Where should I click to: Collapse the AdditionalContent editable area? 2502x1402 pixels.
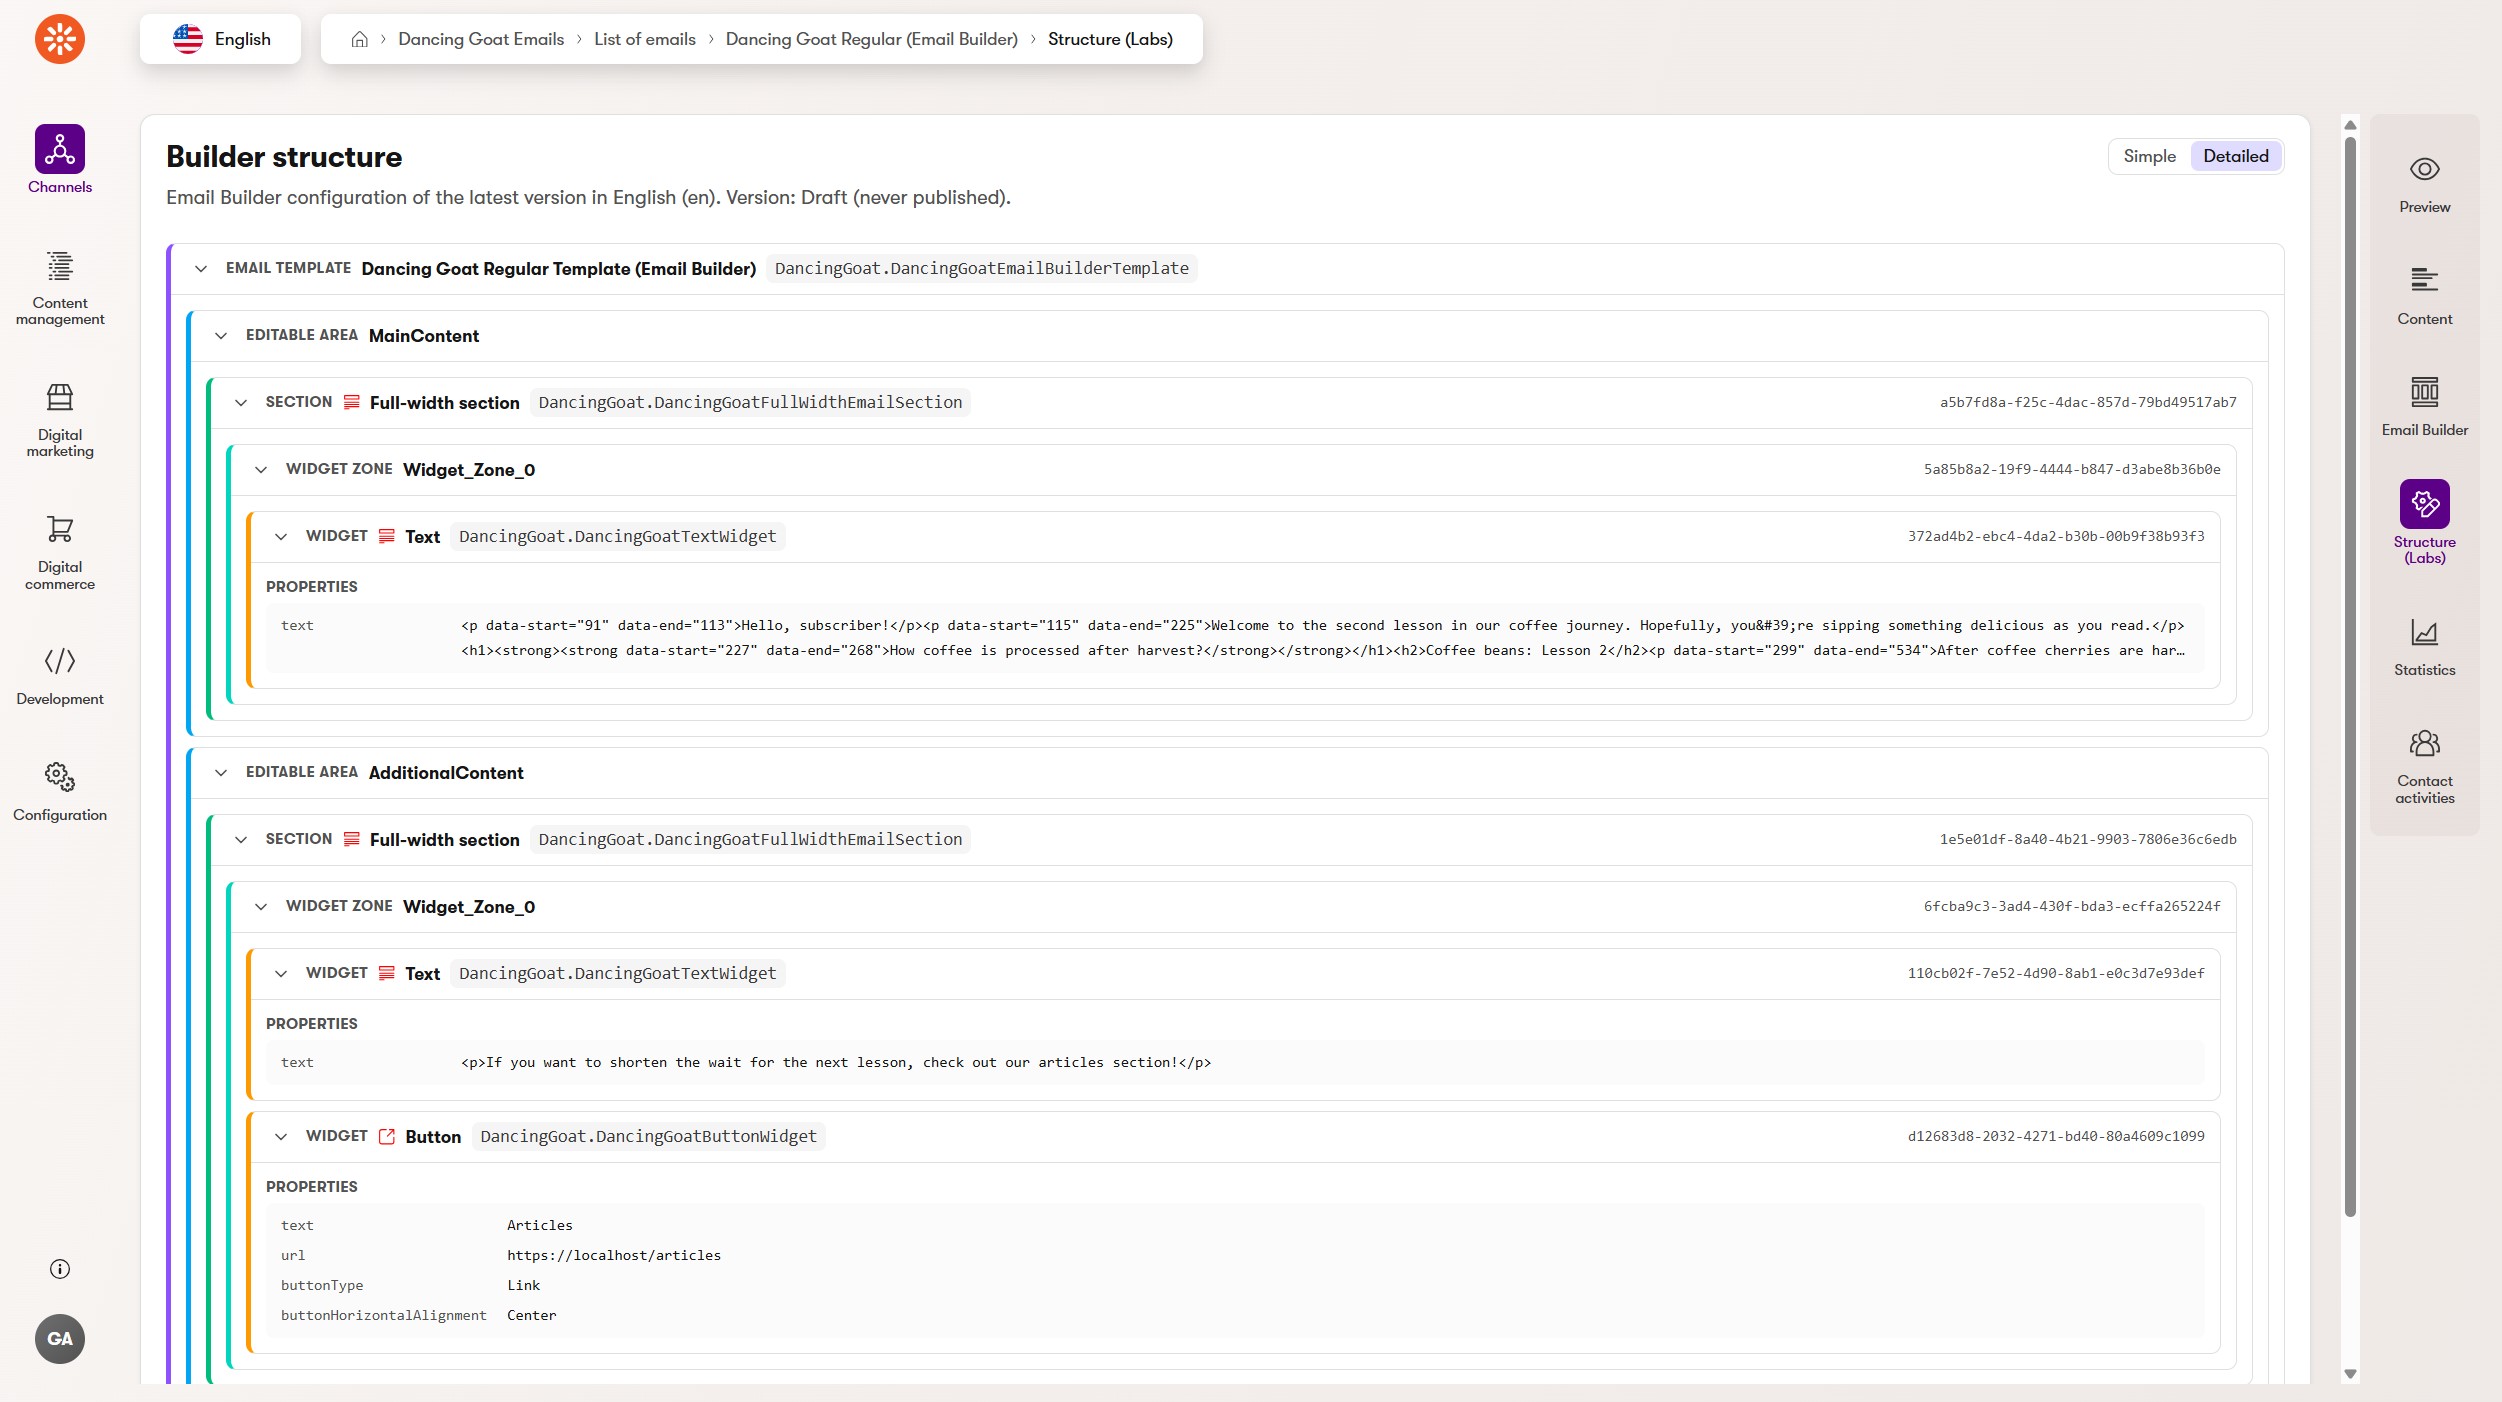pyautogui.click(x=221, y=772)
